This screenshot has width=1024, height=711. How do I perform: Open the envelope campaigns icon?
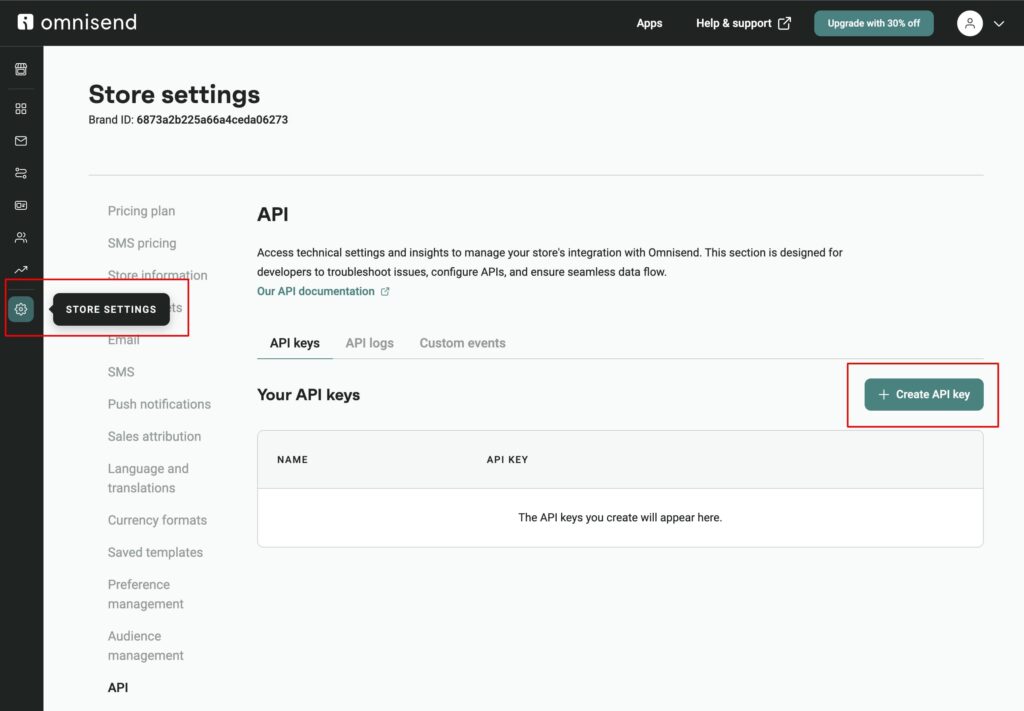coord(21,140)
